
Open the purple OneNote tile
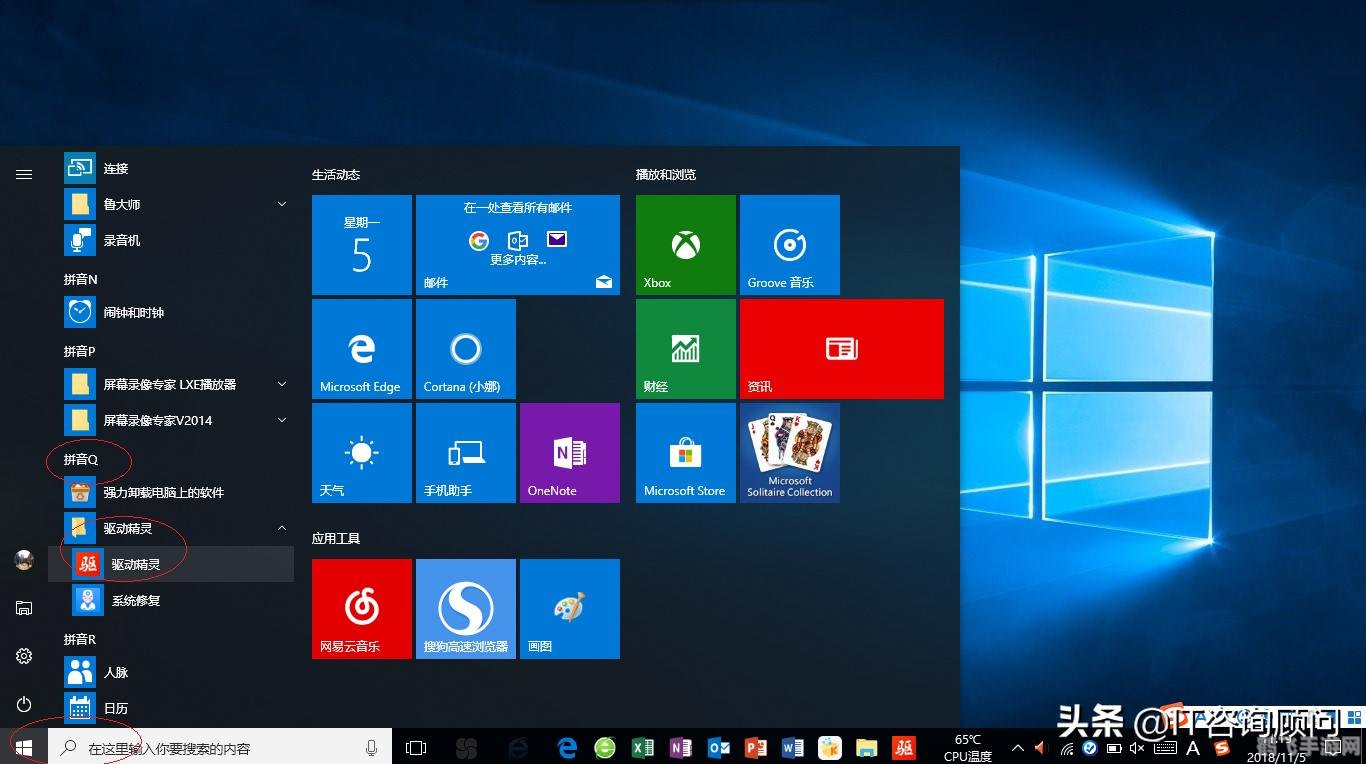coord(570,453)
